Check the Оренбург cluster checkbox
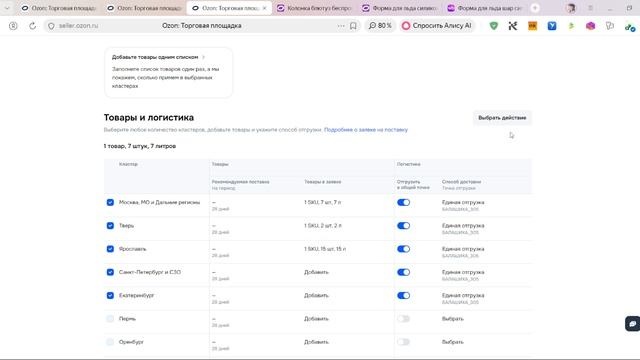The height and width of the screenshot is (360, 640). (x=110, y=342)
